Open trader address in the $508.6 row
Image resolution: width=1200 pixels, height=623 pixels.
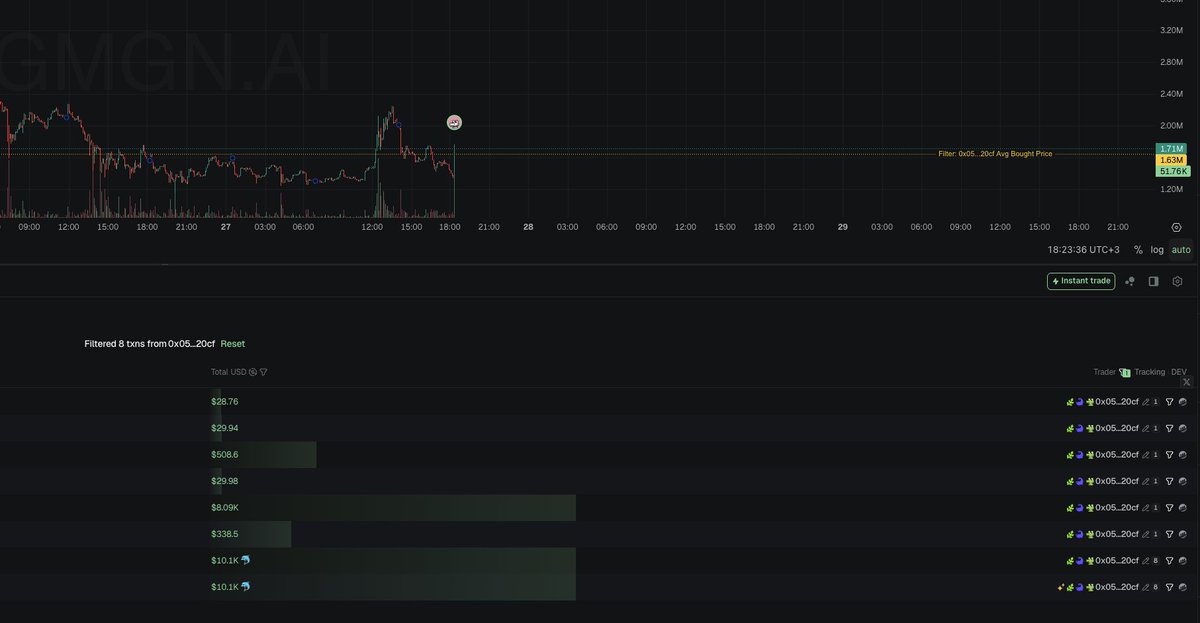(1117, 455)
